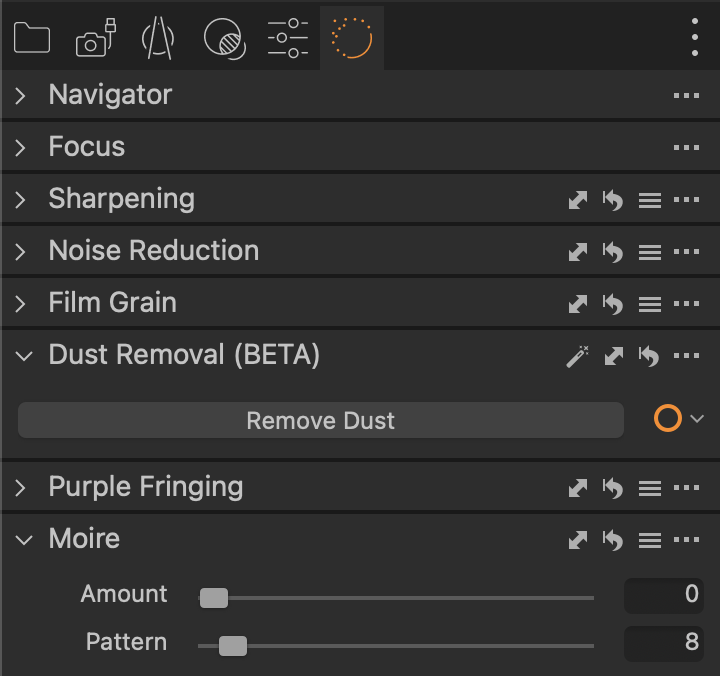Screen dimensions: 720x676
Task: Open the Style/Layers circles tool tab
Action: click(x=225, y=39)
